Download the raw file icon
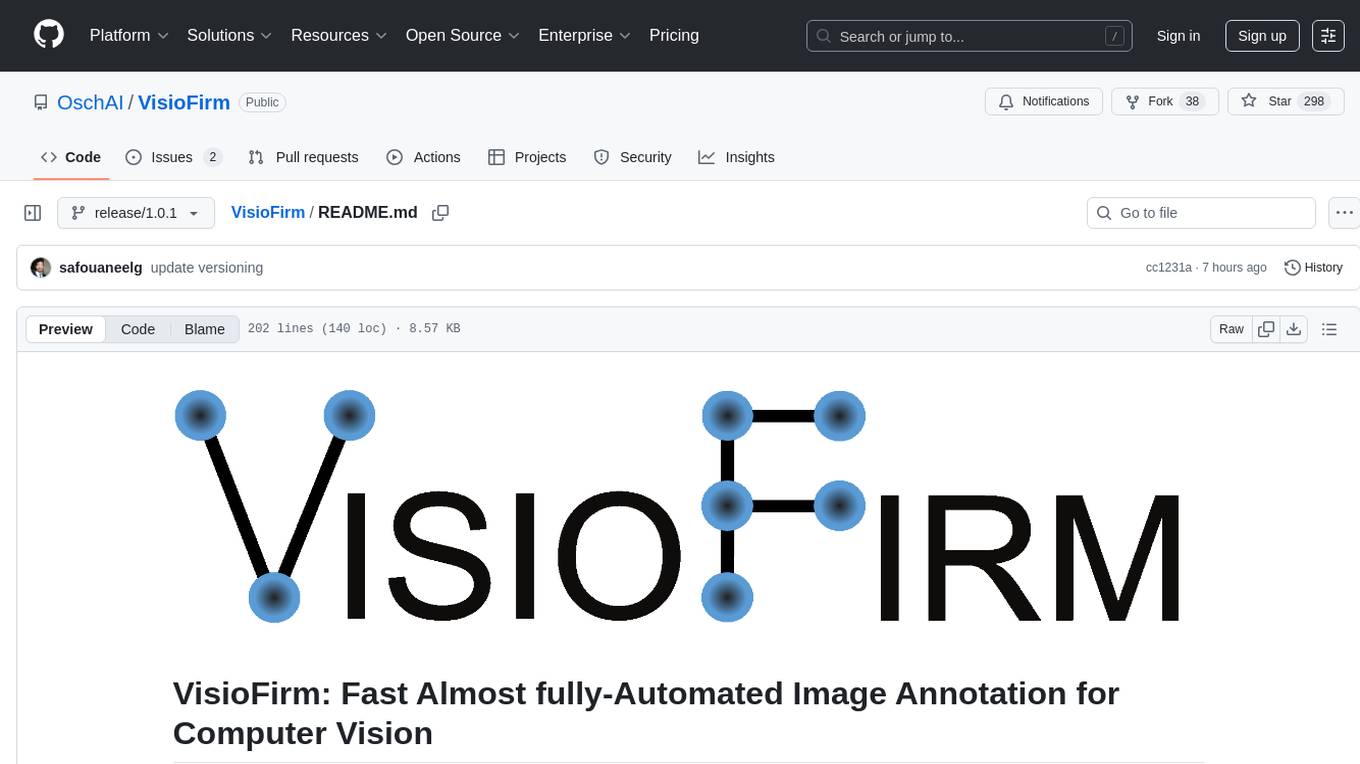 1294,329
